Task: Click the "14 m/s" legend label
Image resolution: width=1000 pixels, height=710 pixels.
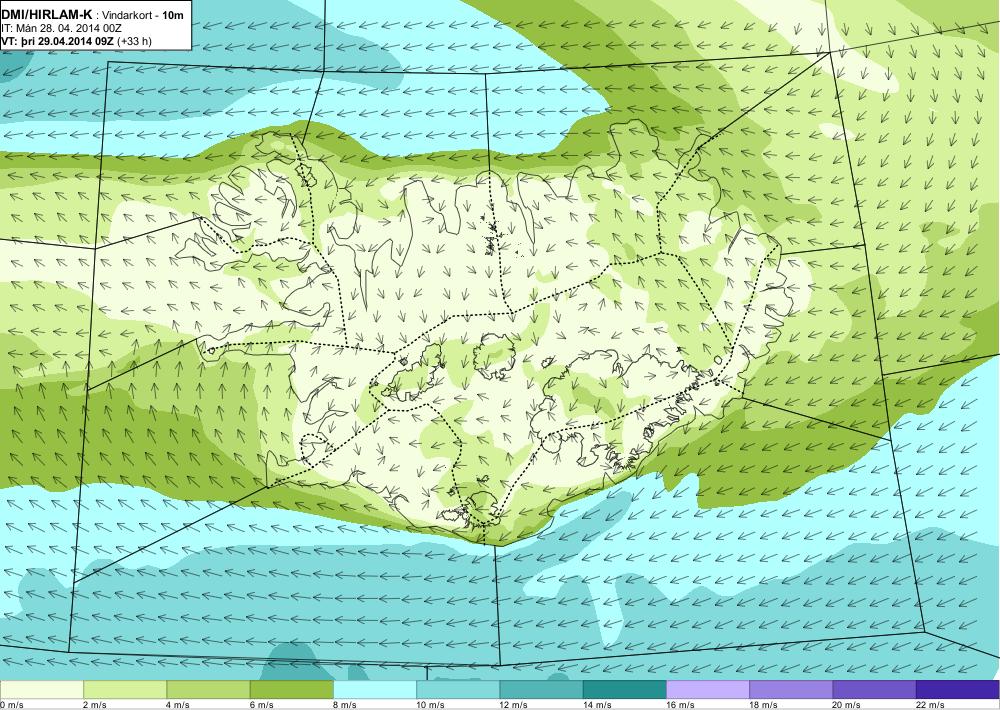Action: click(597, 705)
